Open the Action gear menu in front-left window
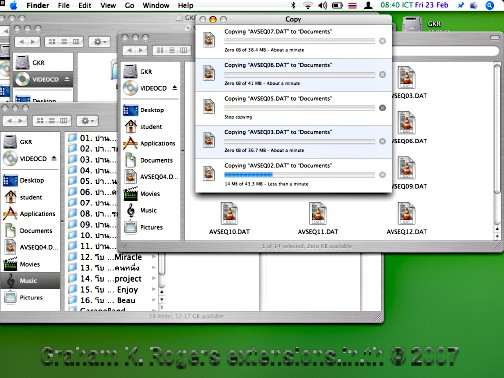The height and width of the screenshot is (378, 504). point(87,121)
